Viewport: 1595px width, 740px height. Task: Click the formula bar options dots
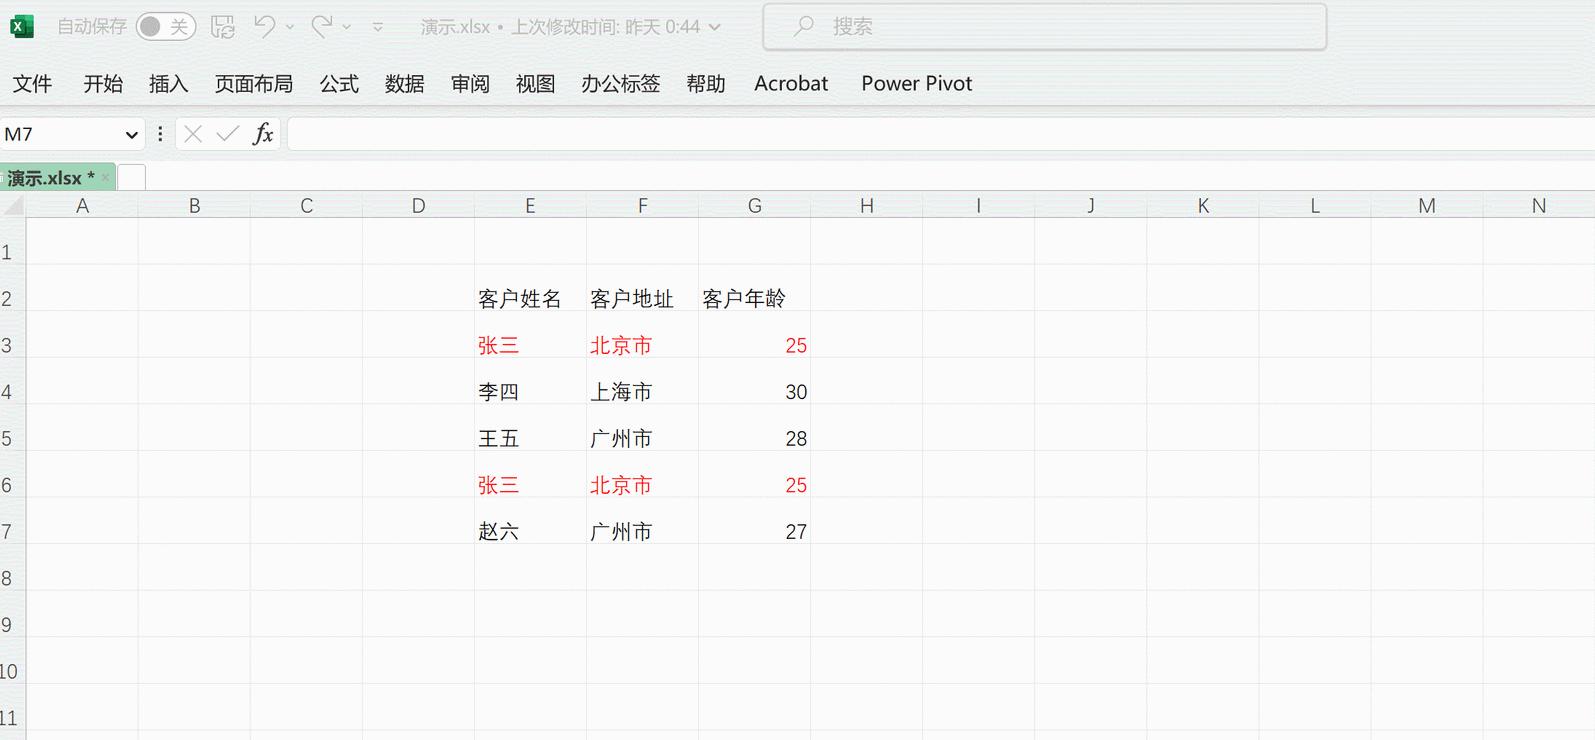160,134
